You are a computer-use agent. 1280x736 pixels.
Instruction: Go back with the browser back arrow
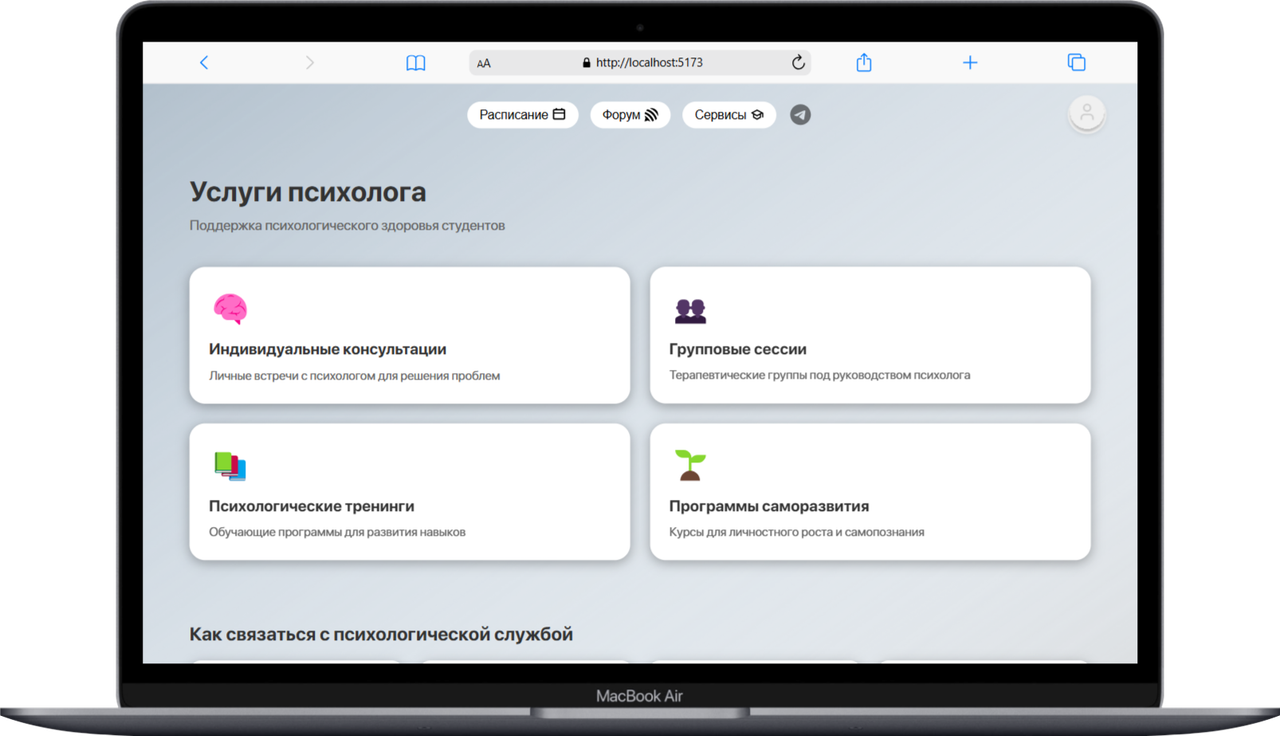coord(204,62)
